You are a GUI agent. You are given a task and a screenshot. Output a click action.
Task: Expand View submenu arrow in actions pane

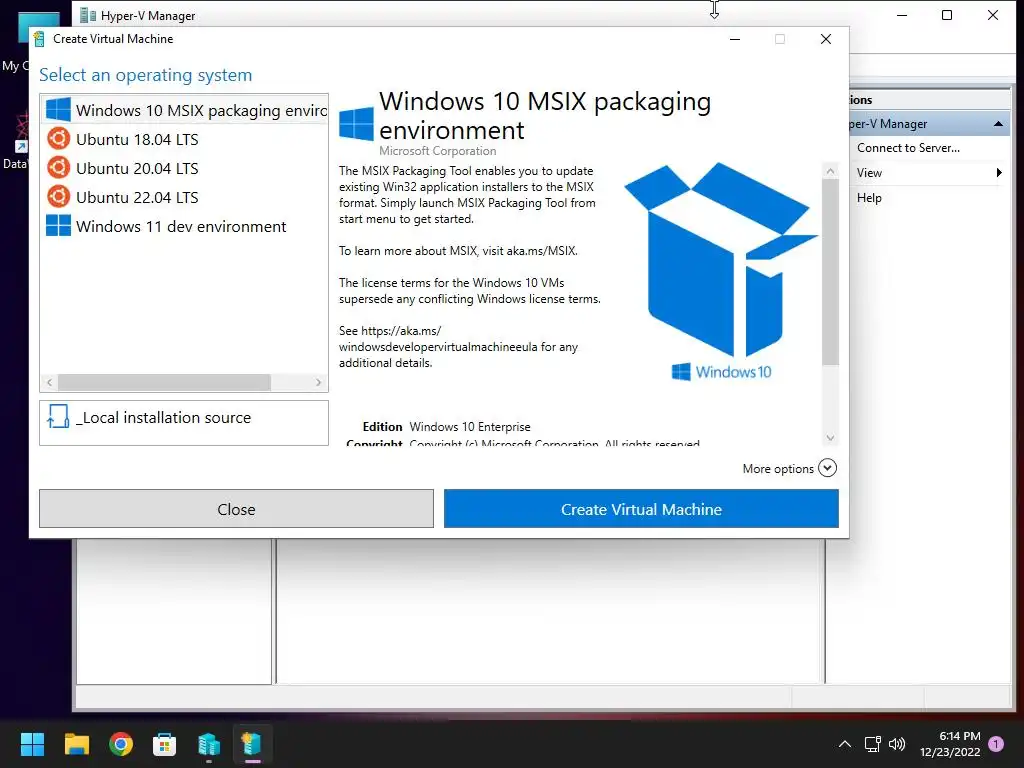tap(999, 172)
